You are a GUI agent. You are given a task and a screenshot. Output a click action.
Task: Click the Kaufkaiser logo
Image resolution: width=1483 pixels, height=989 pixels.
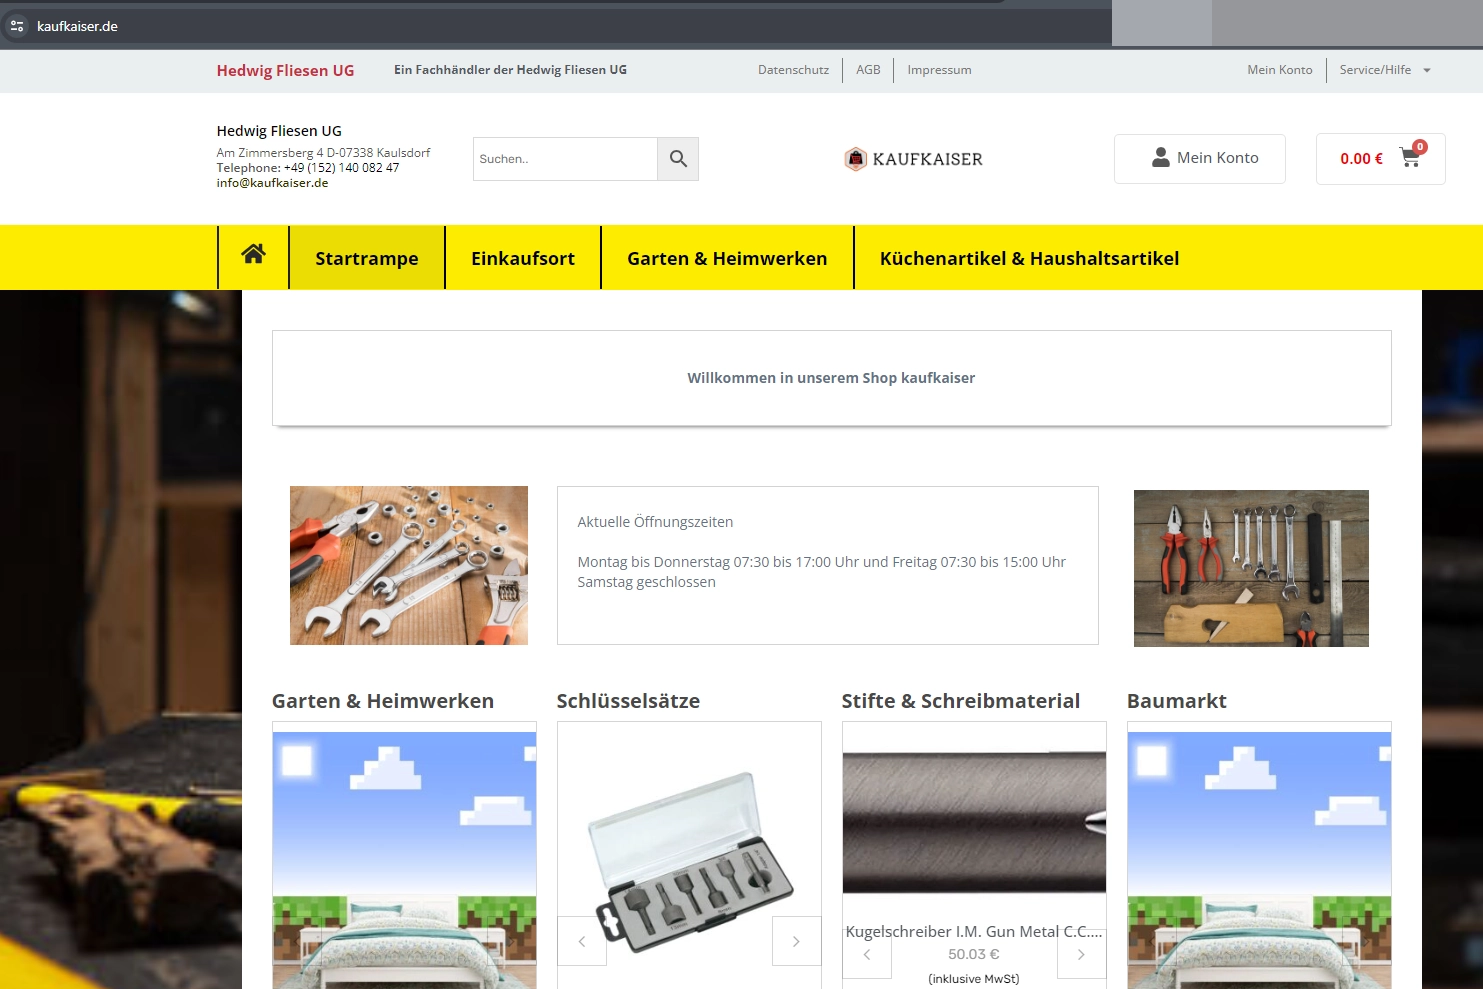pos(914,159)
